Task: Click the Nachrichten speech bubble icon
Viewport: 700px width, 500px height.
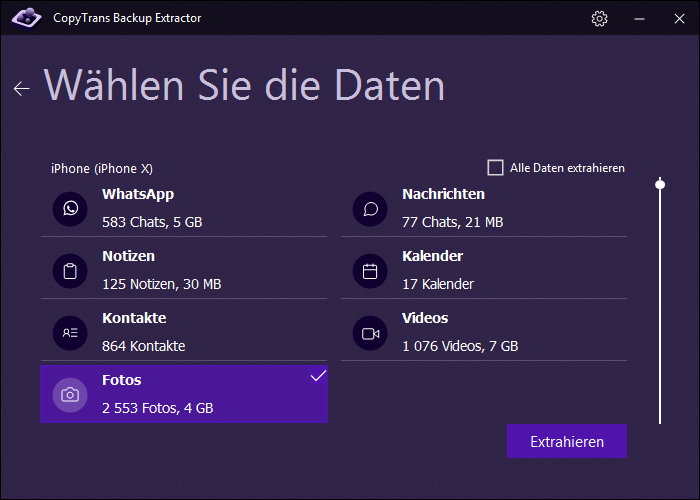Action: pos(370,208)
